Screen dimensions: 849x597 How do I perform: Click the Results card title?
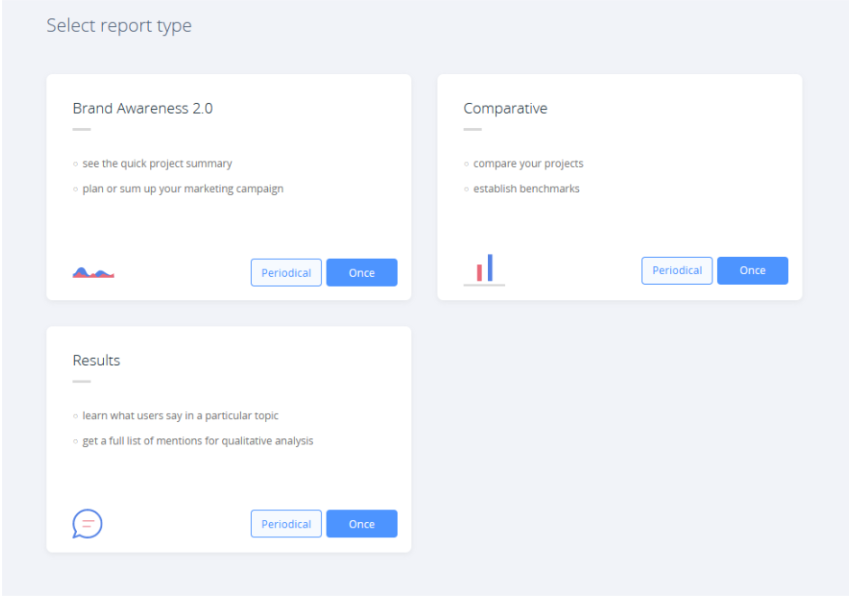click(x=96, y=360)
